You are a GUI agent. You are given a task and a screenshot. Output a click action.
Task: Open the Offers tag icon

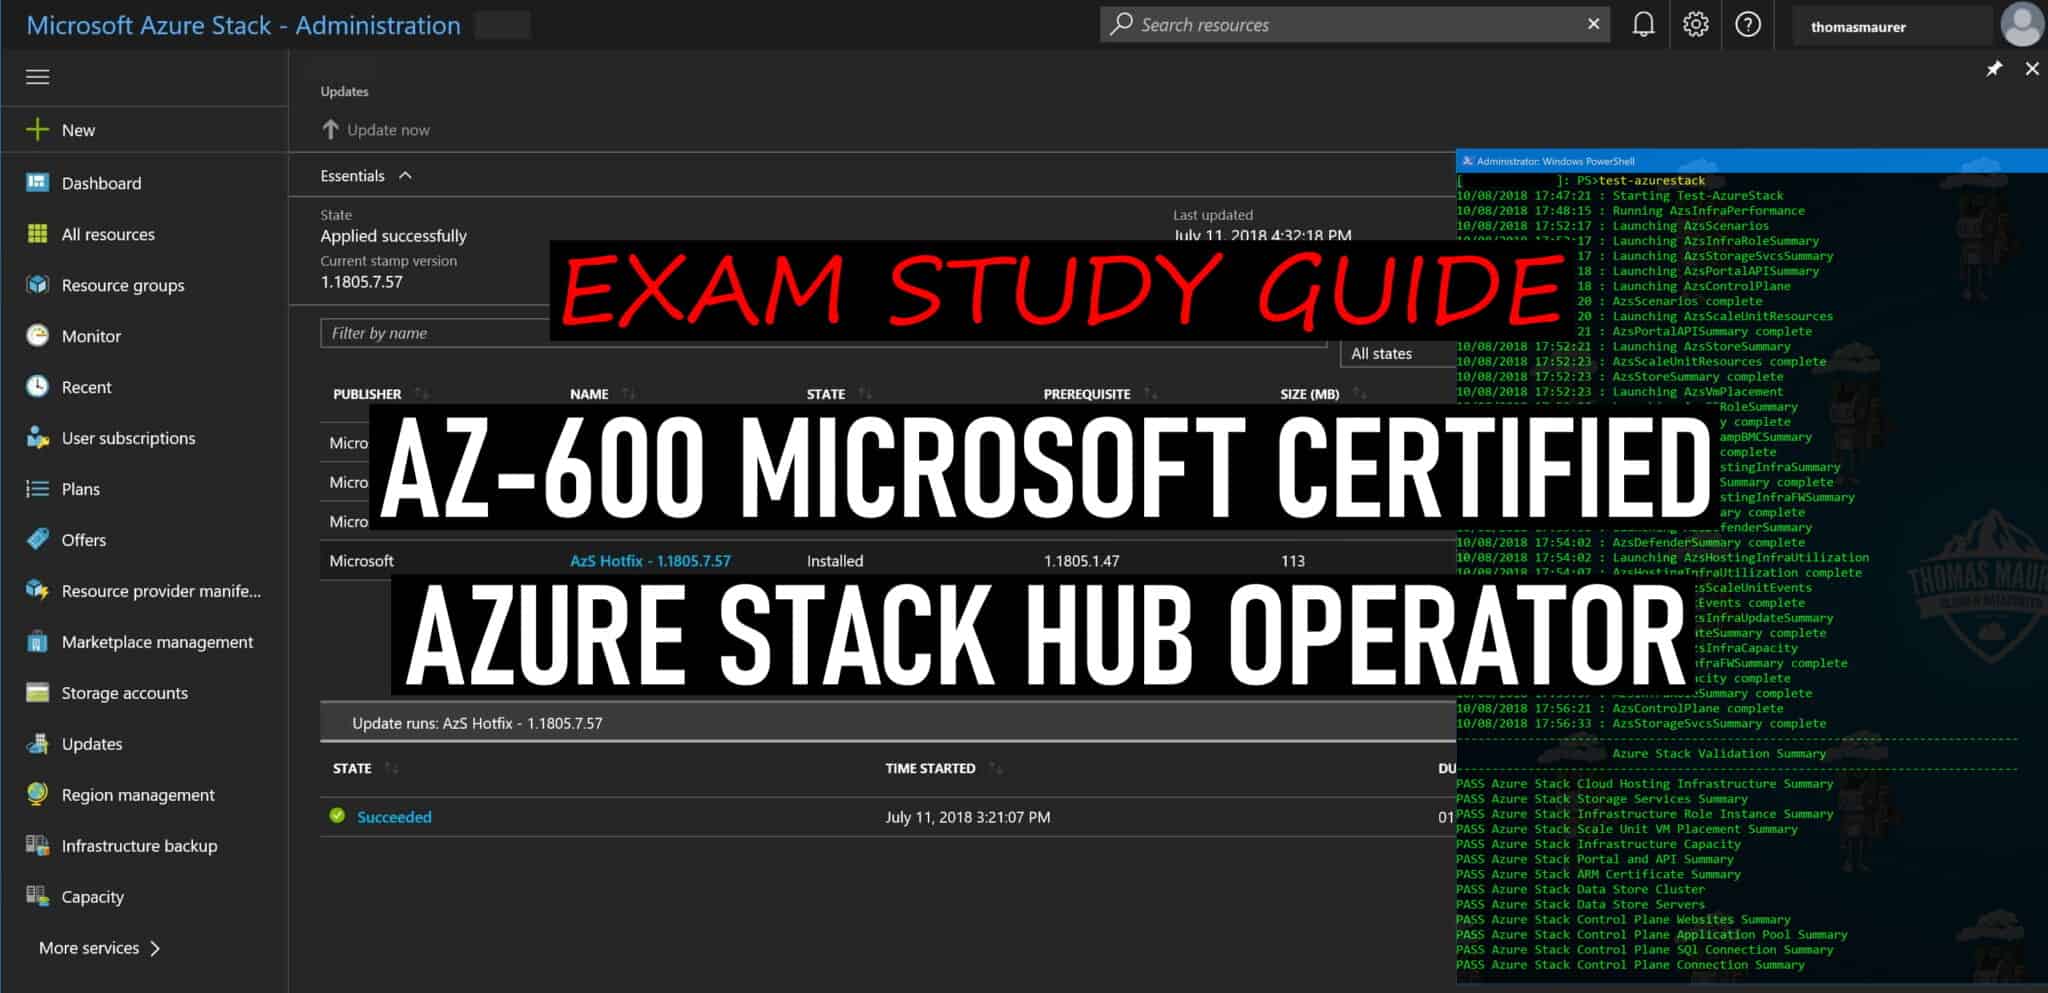coord(37,539)
